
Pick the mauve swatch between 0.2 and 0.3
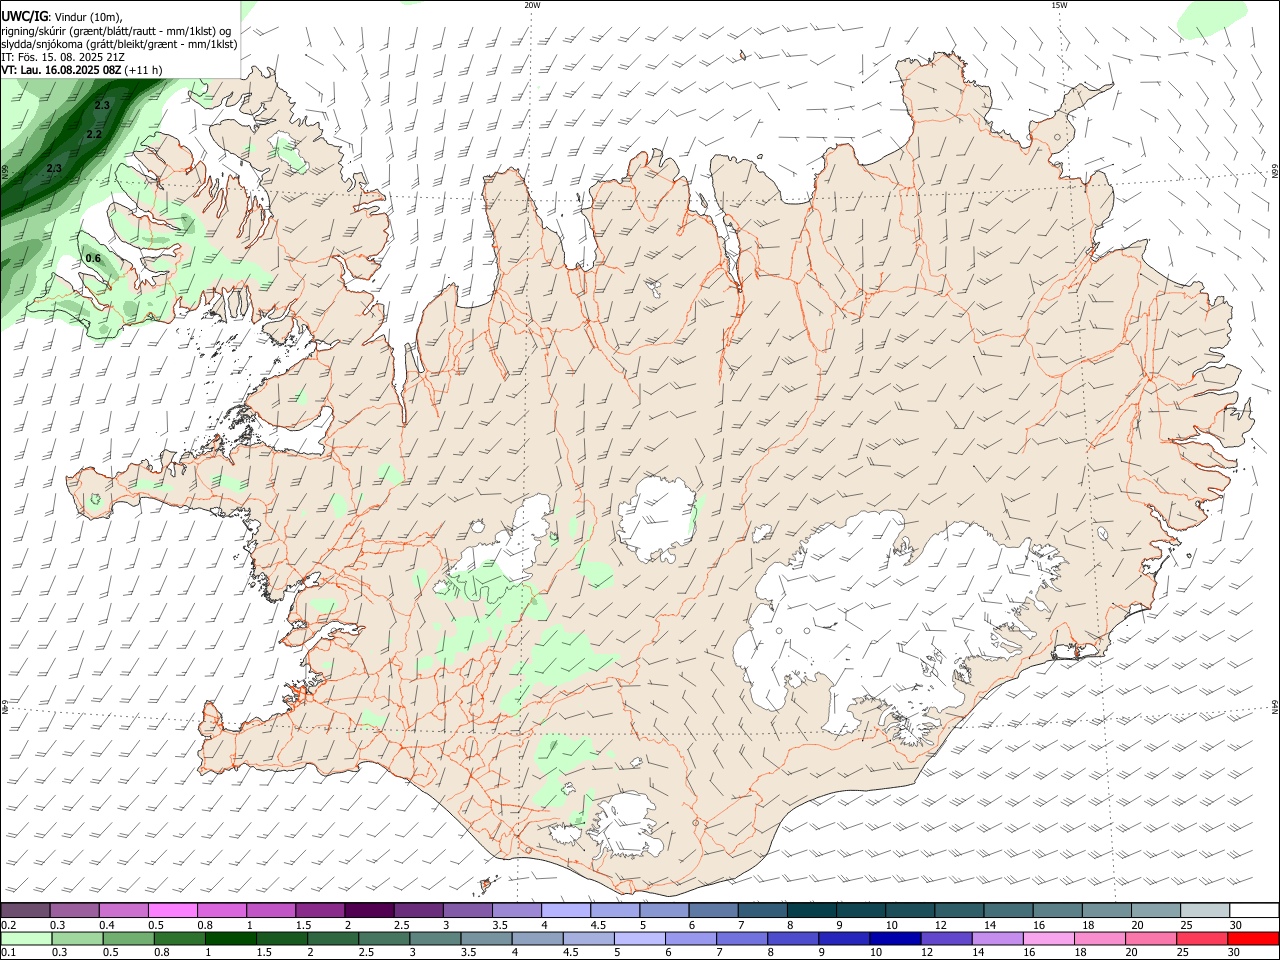[26, 911]
